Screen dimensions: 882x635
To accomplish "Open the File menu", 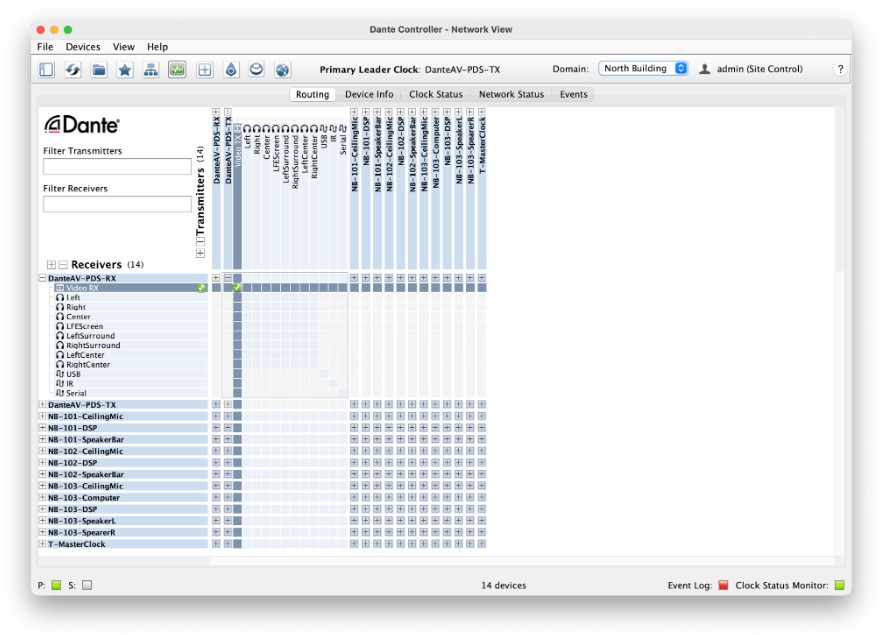I will coord(45,47).
